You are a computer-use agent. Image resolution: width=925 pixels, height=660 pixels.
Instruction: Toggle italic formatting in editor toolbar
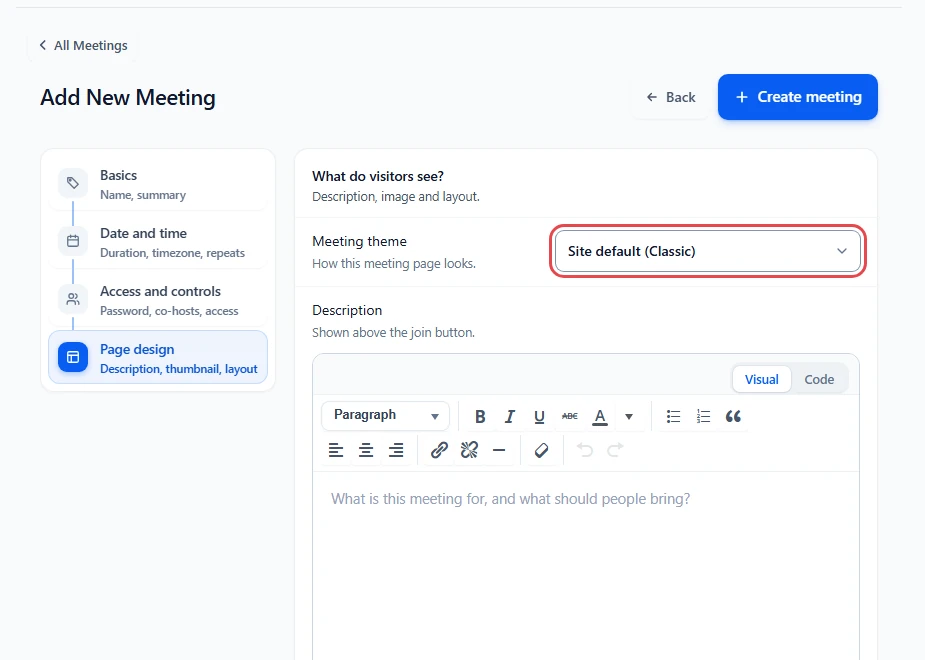point(510,416)
